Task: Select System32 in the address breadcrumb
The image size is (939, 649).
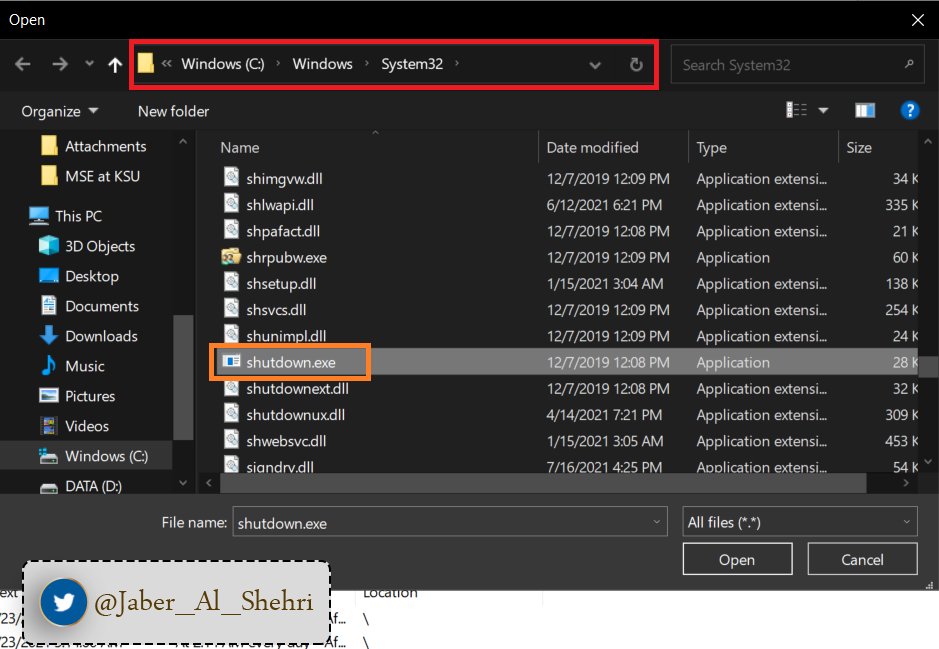Action: [412, 64]
